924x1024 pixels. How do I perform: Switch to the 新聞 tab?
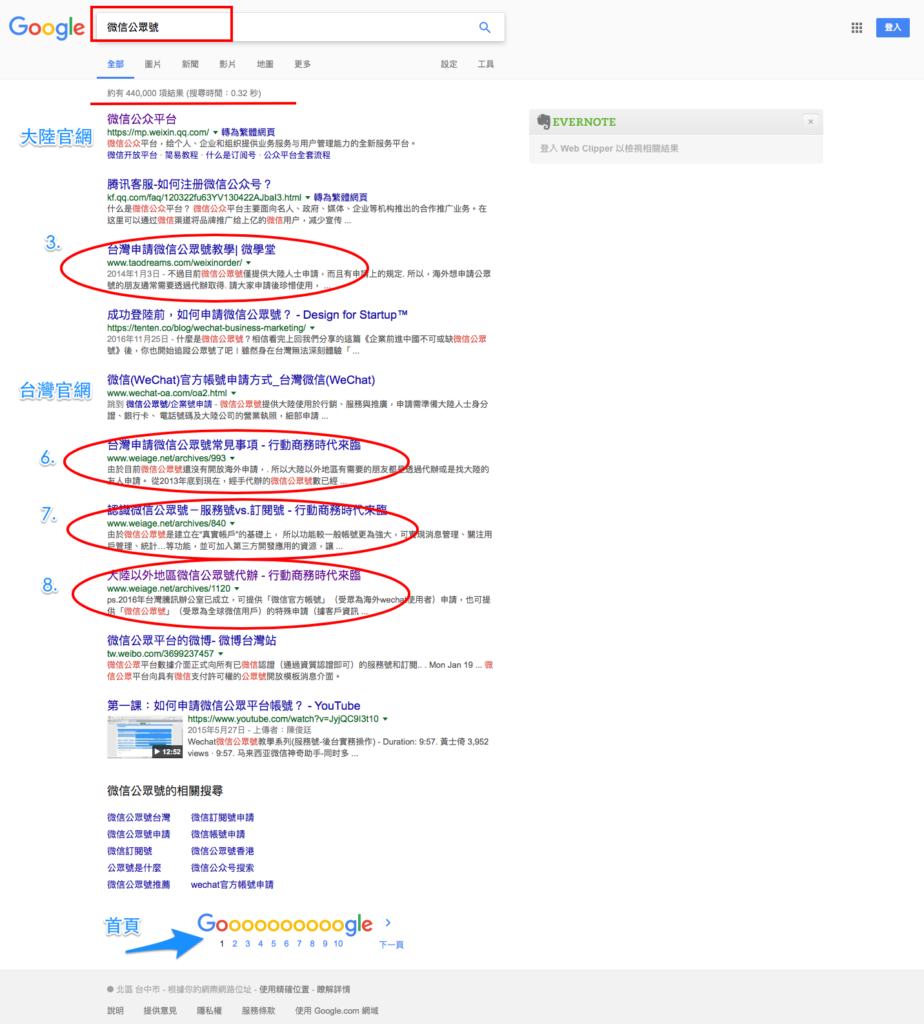click(x=190, y=64)
